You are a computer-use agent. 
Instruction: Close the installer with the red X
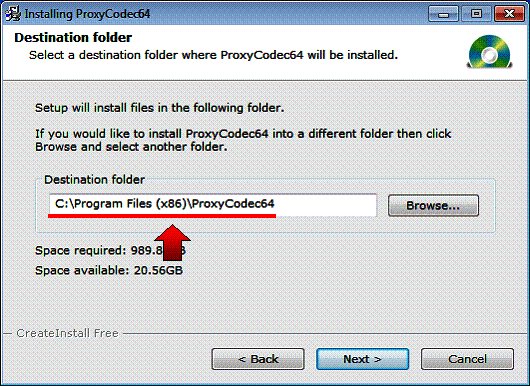[509, 14]
